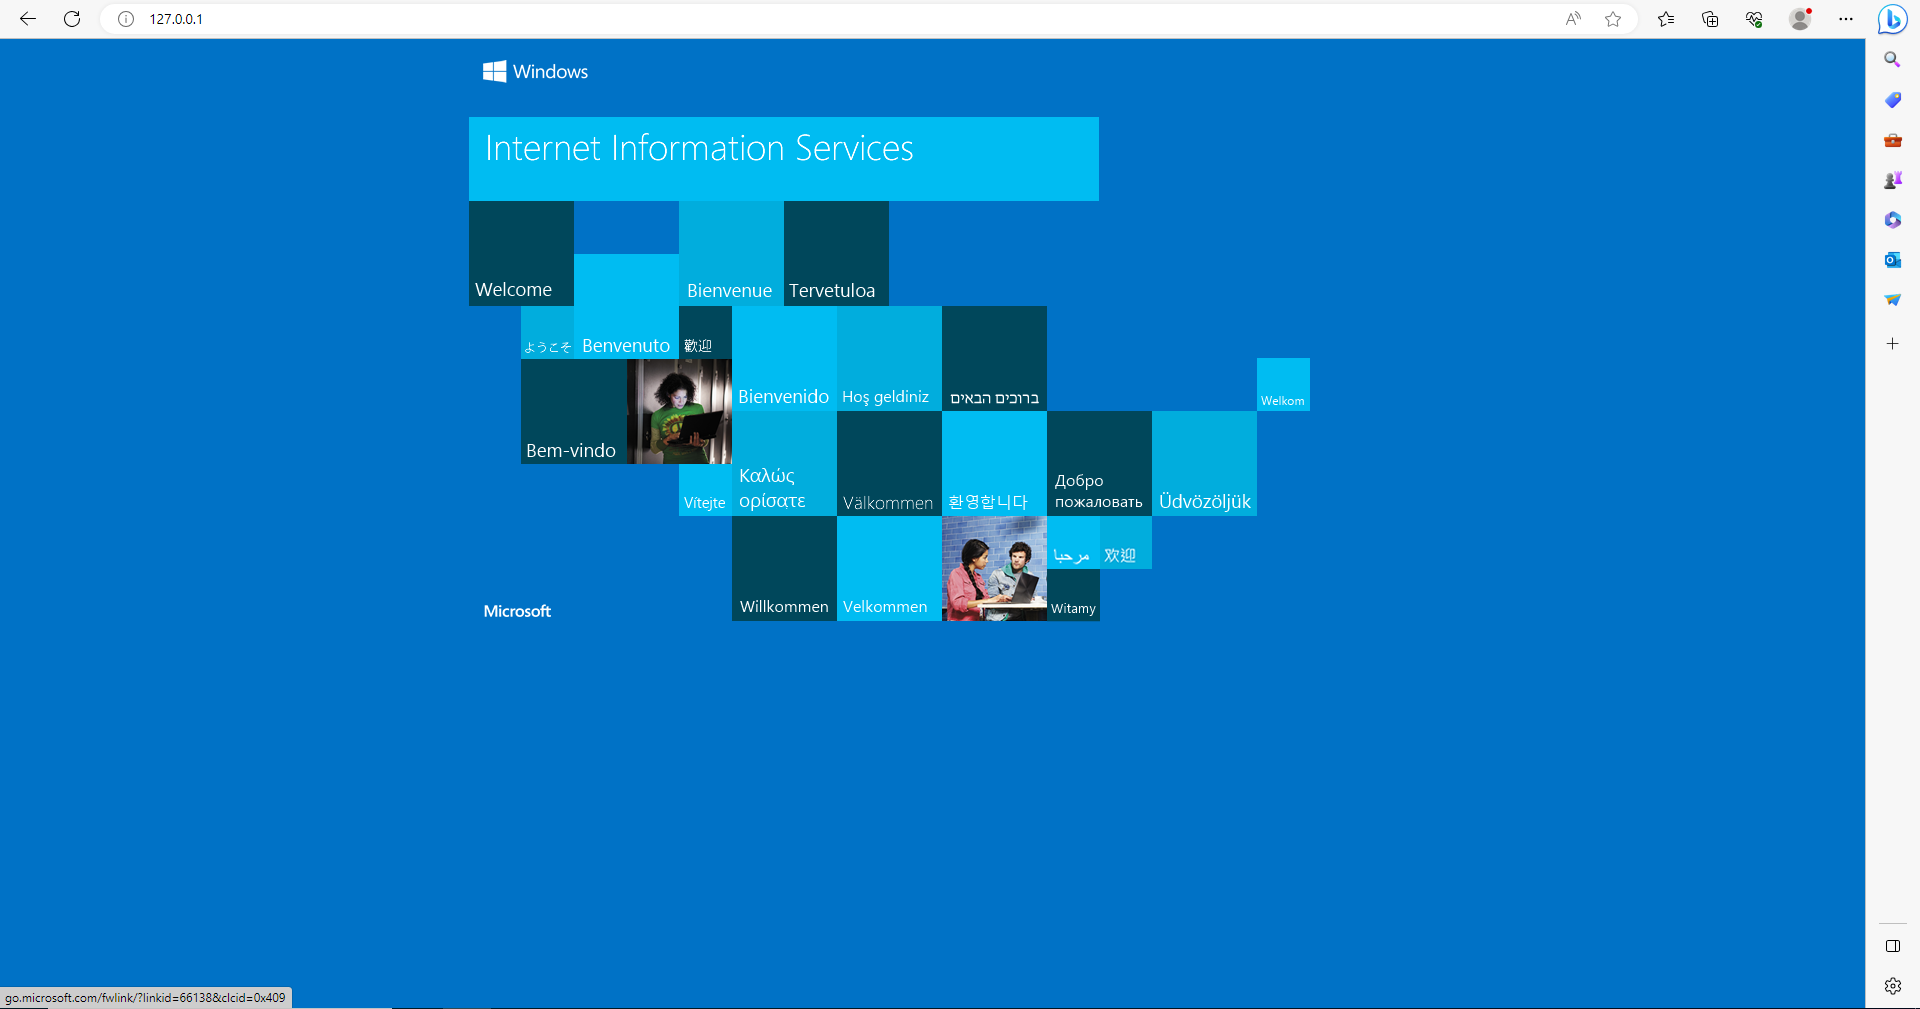
Task: Select the Hoş geldiniz tile
Action: click(x=889, y=358)
